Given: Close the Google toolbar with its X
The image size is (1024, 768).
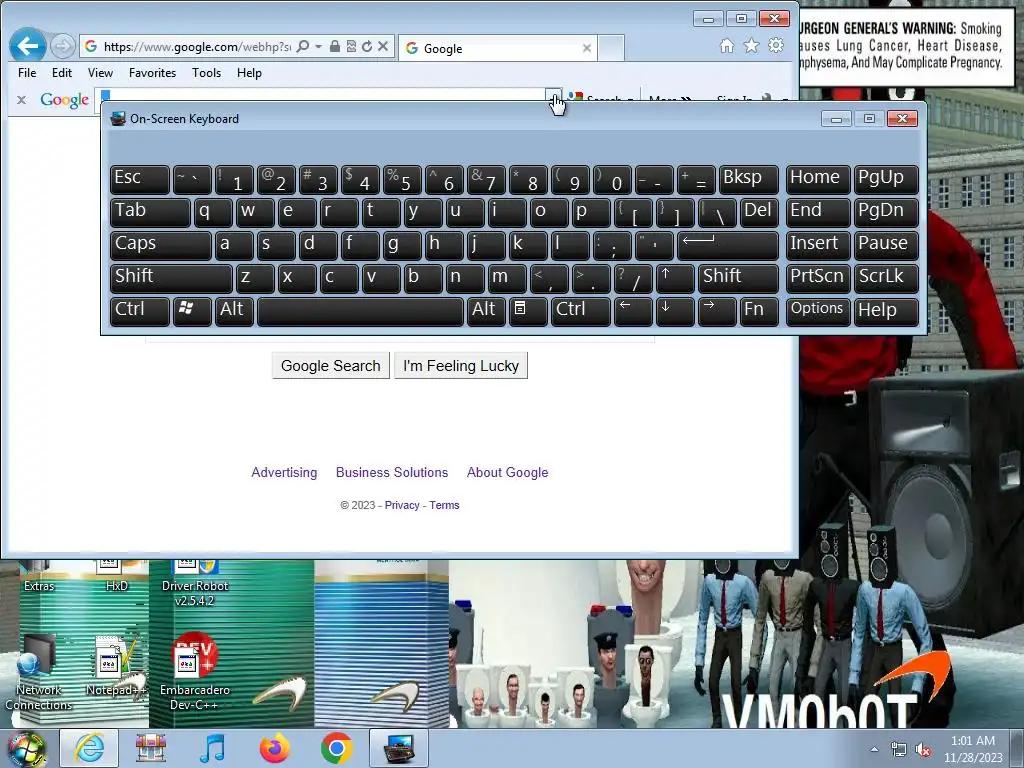Looking at the screenshot, I should click(x=21, y=100).
